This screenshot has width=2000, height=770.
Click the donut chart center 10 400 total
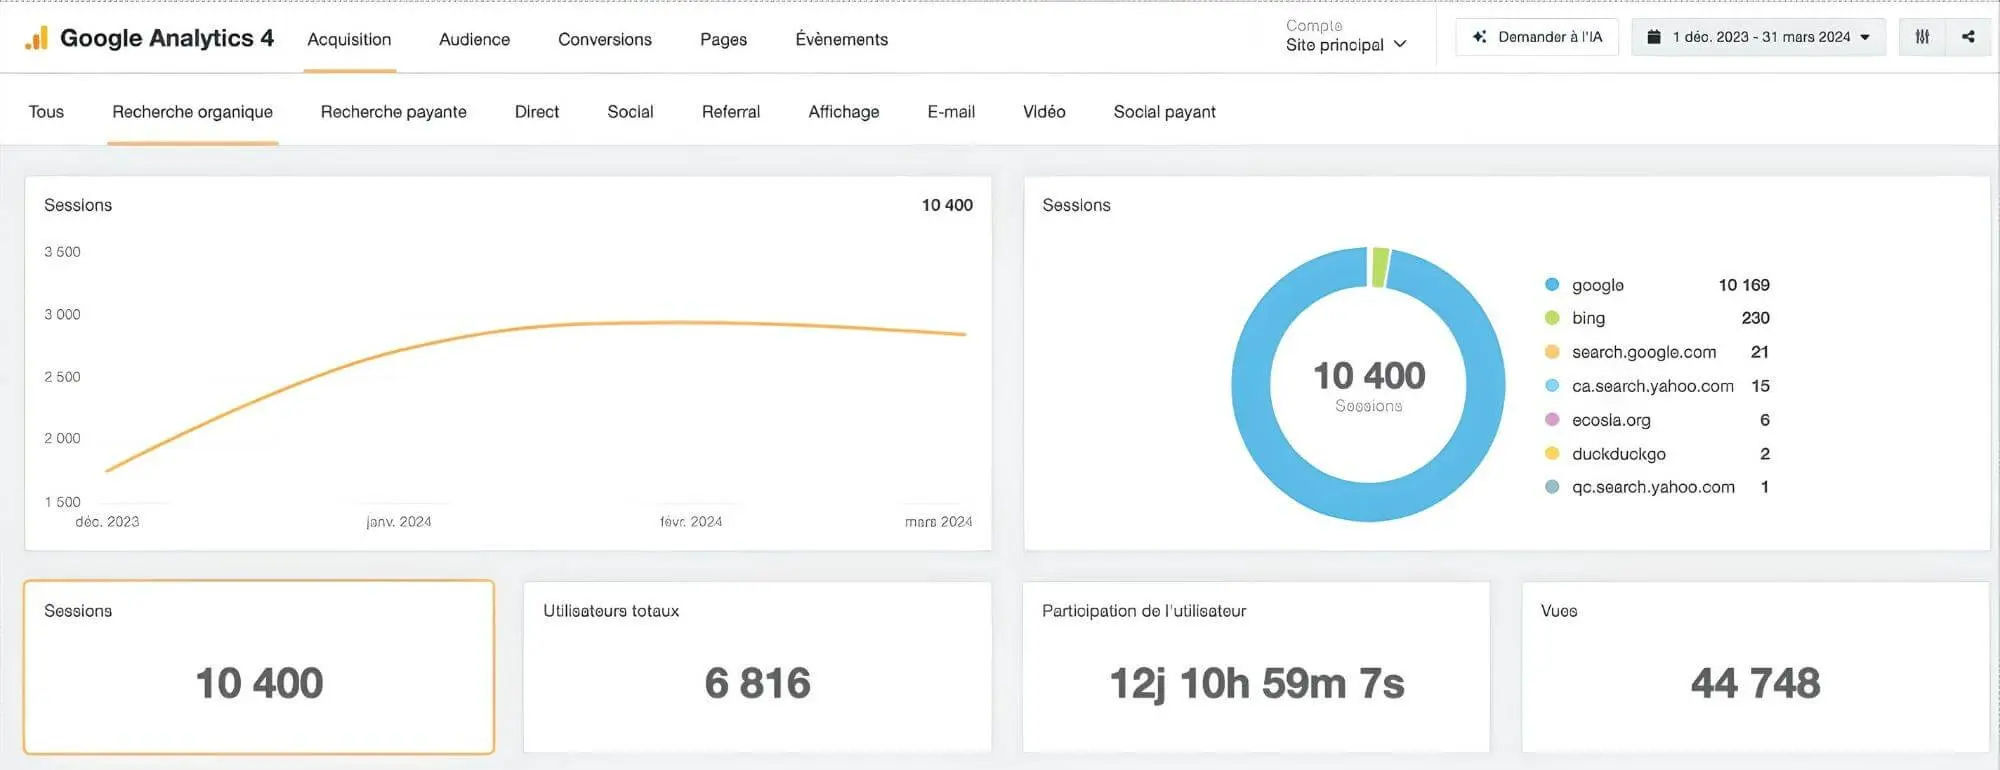1369,376
